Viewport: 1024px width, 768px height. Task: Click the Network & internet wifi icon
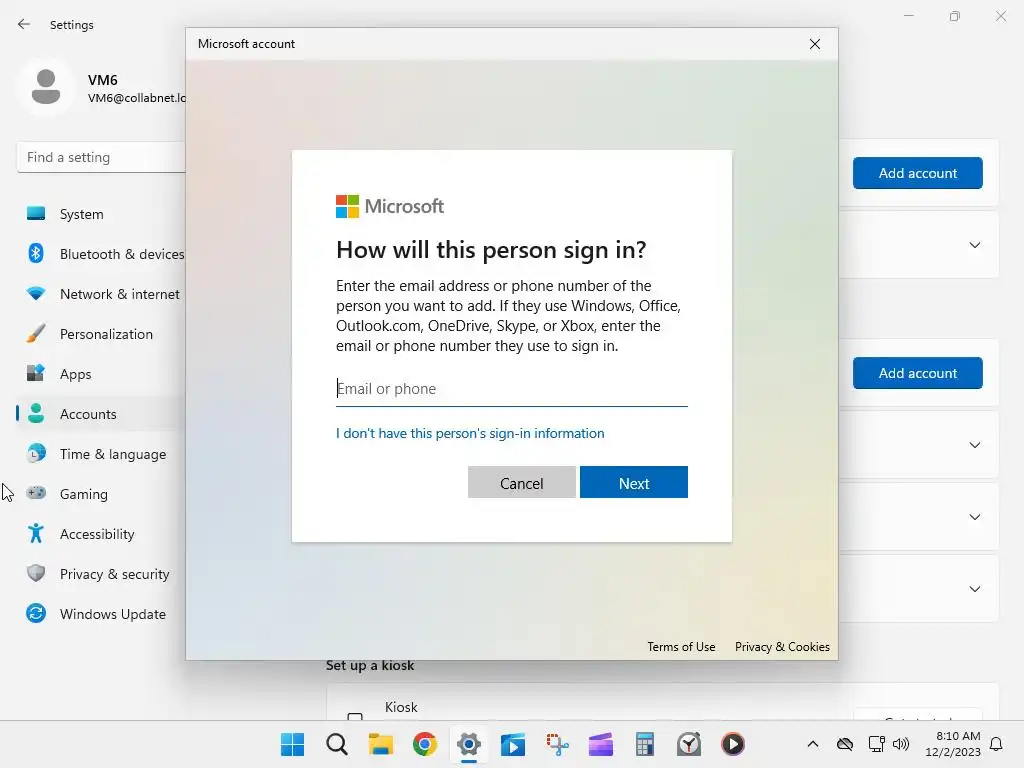pyautogui.click(x=36, y=294)
